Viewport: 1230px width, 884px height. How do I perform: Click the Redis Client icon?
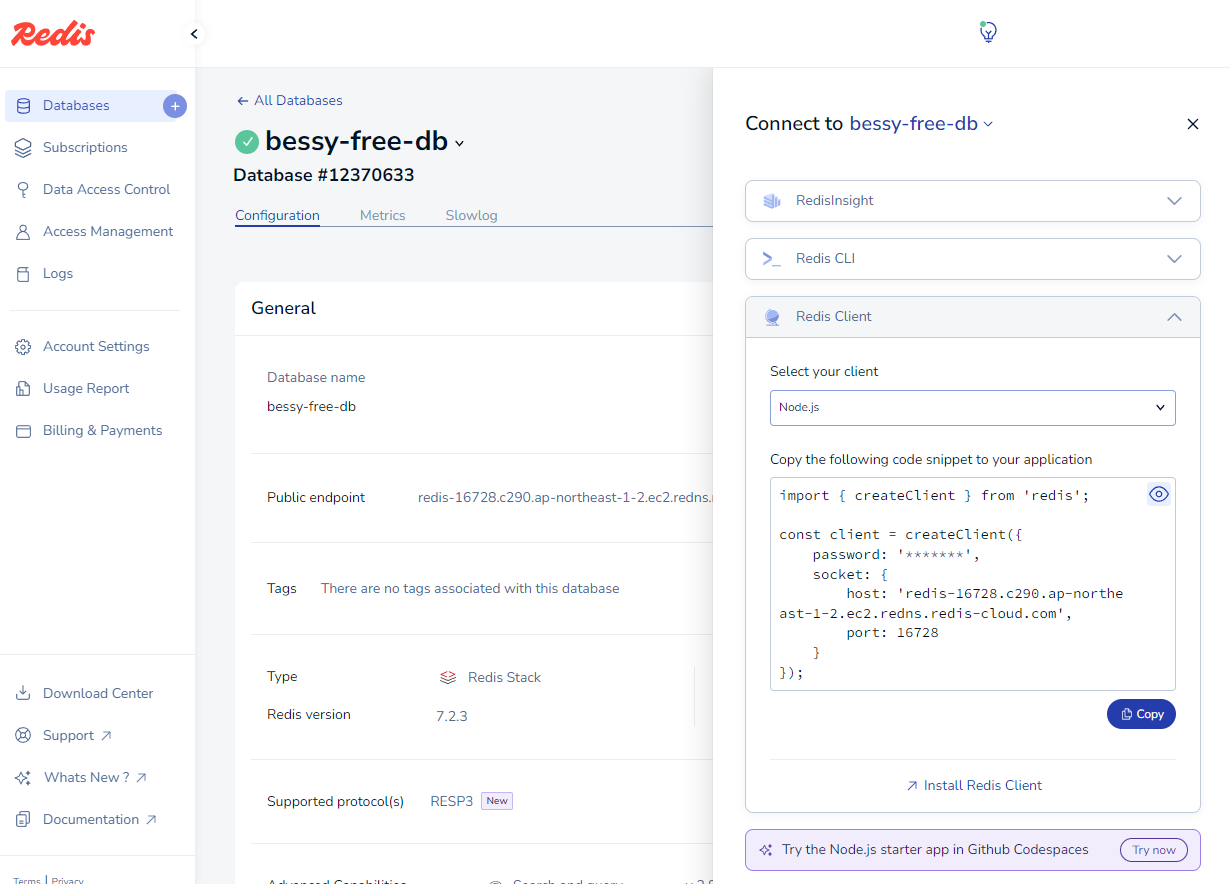tap(772, 317)
